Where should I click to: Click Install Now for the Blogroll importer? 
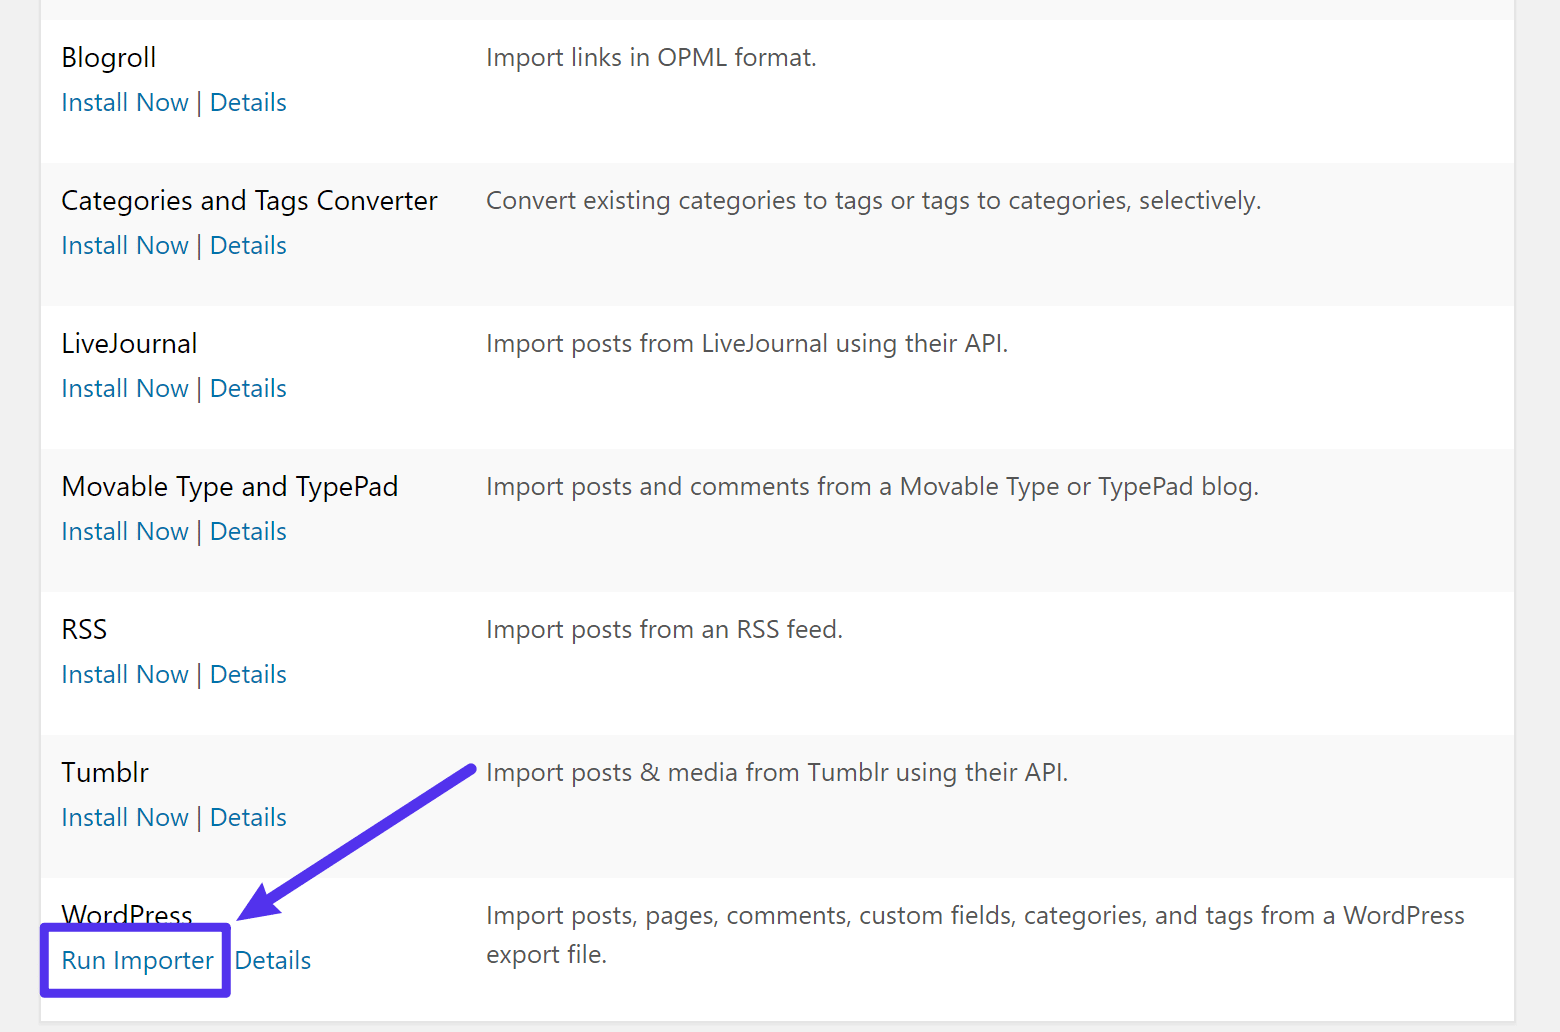pos(124,102)
